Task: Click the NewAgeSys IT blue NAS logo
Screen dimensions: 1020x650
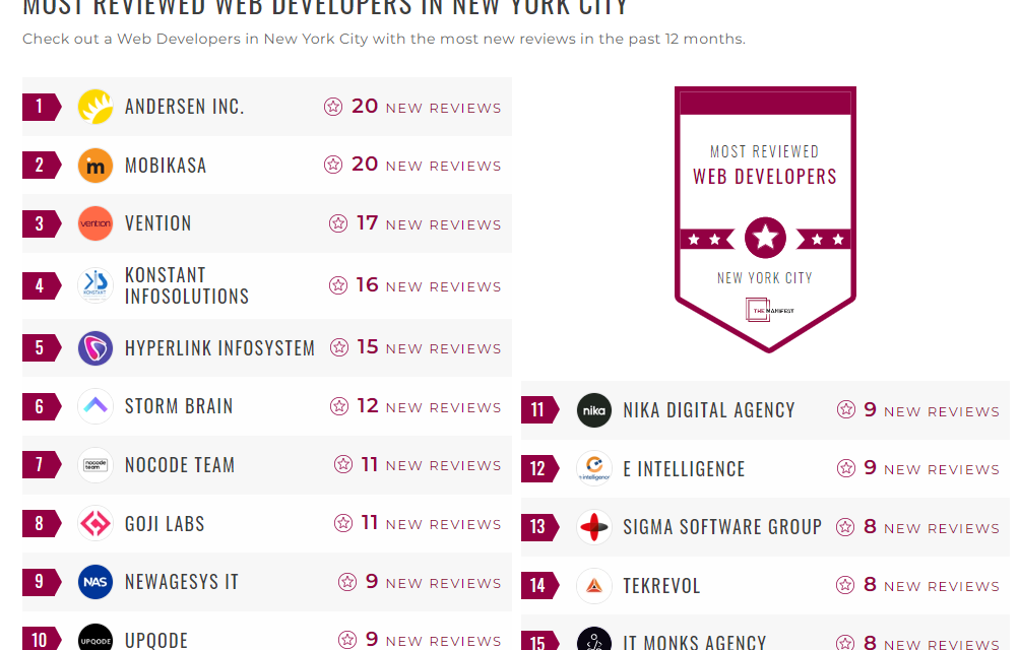Action: 95,582
